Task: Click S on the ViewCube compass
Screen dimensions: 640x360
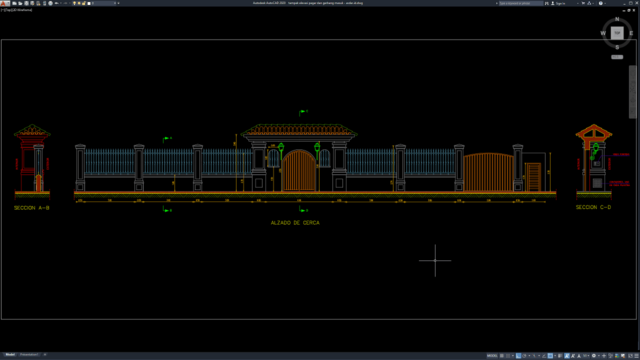Action: pyautogui.click(x=617, y=47)
